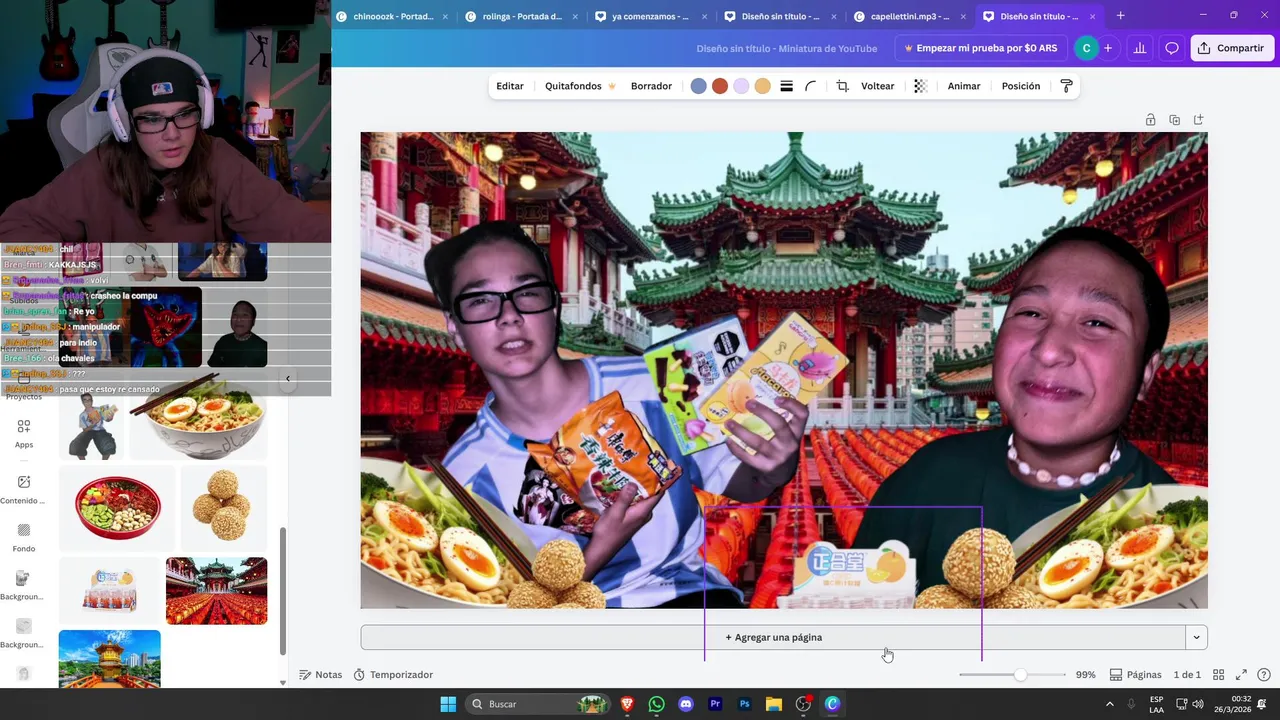
Task: Open corner rounding option
Action: tap(811, 86)
